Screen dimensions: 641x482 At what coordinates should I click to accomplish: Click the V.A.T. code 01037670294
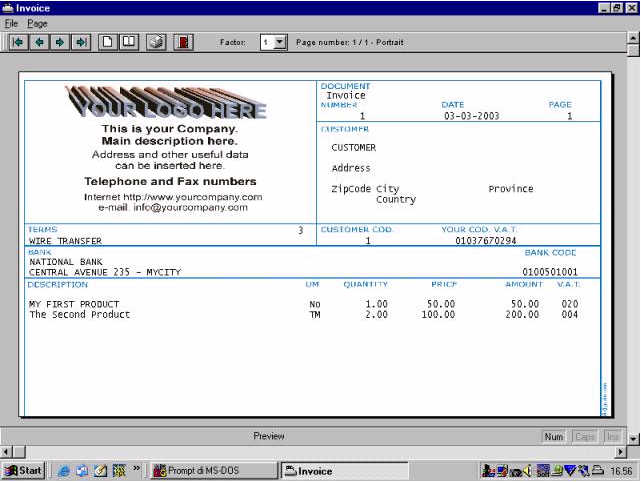[486, 241]
